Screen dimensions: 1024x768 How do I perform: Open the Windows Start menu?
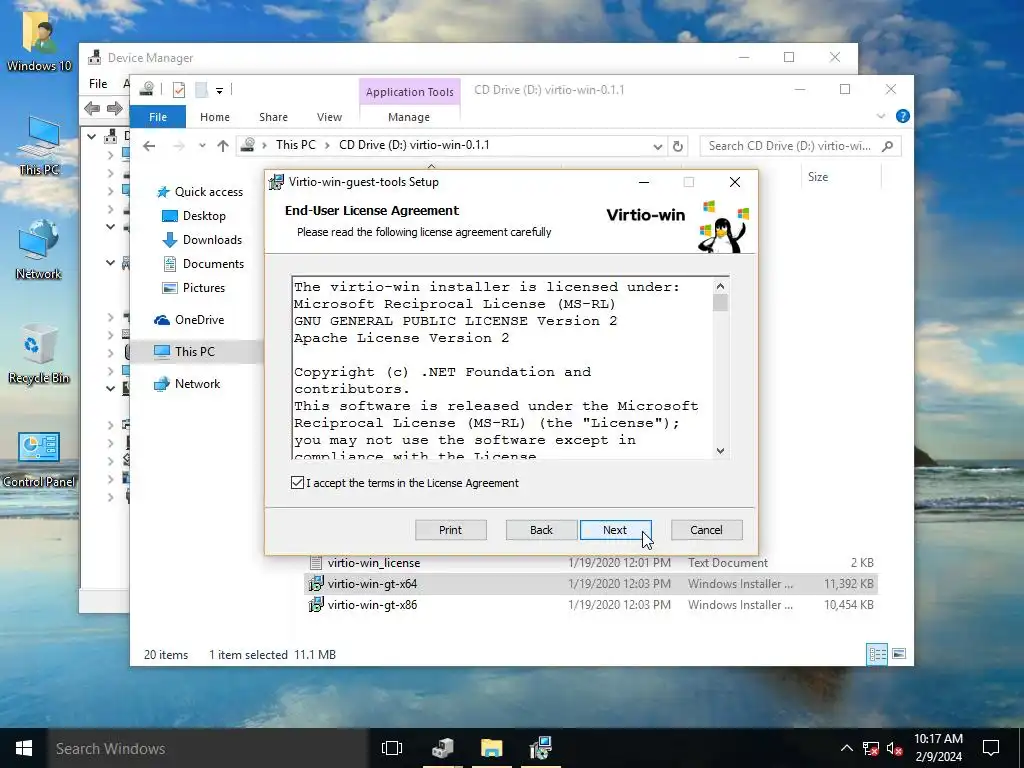pos(24,748)
